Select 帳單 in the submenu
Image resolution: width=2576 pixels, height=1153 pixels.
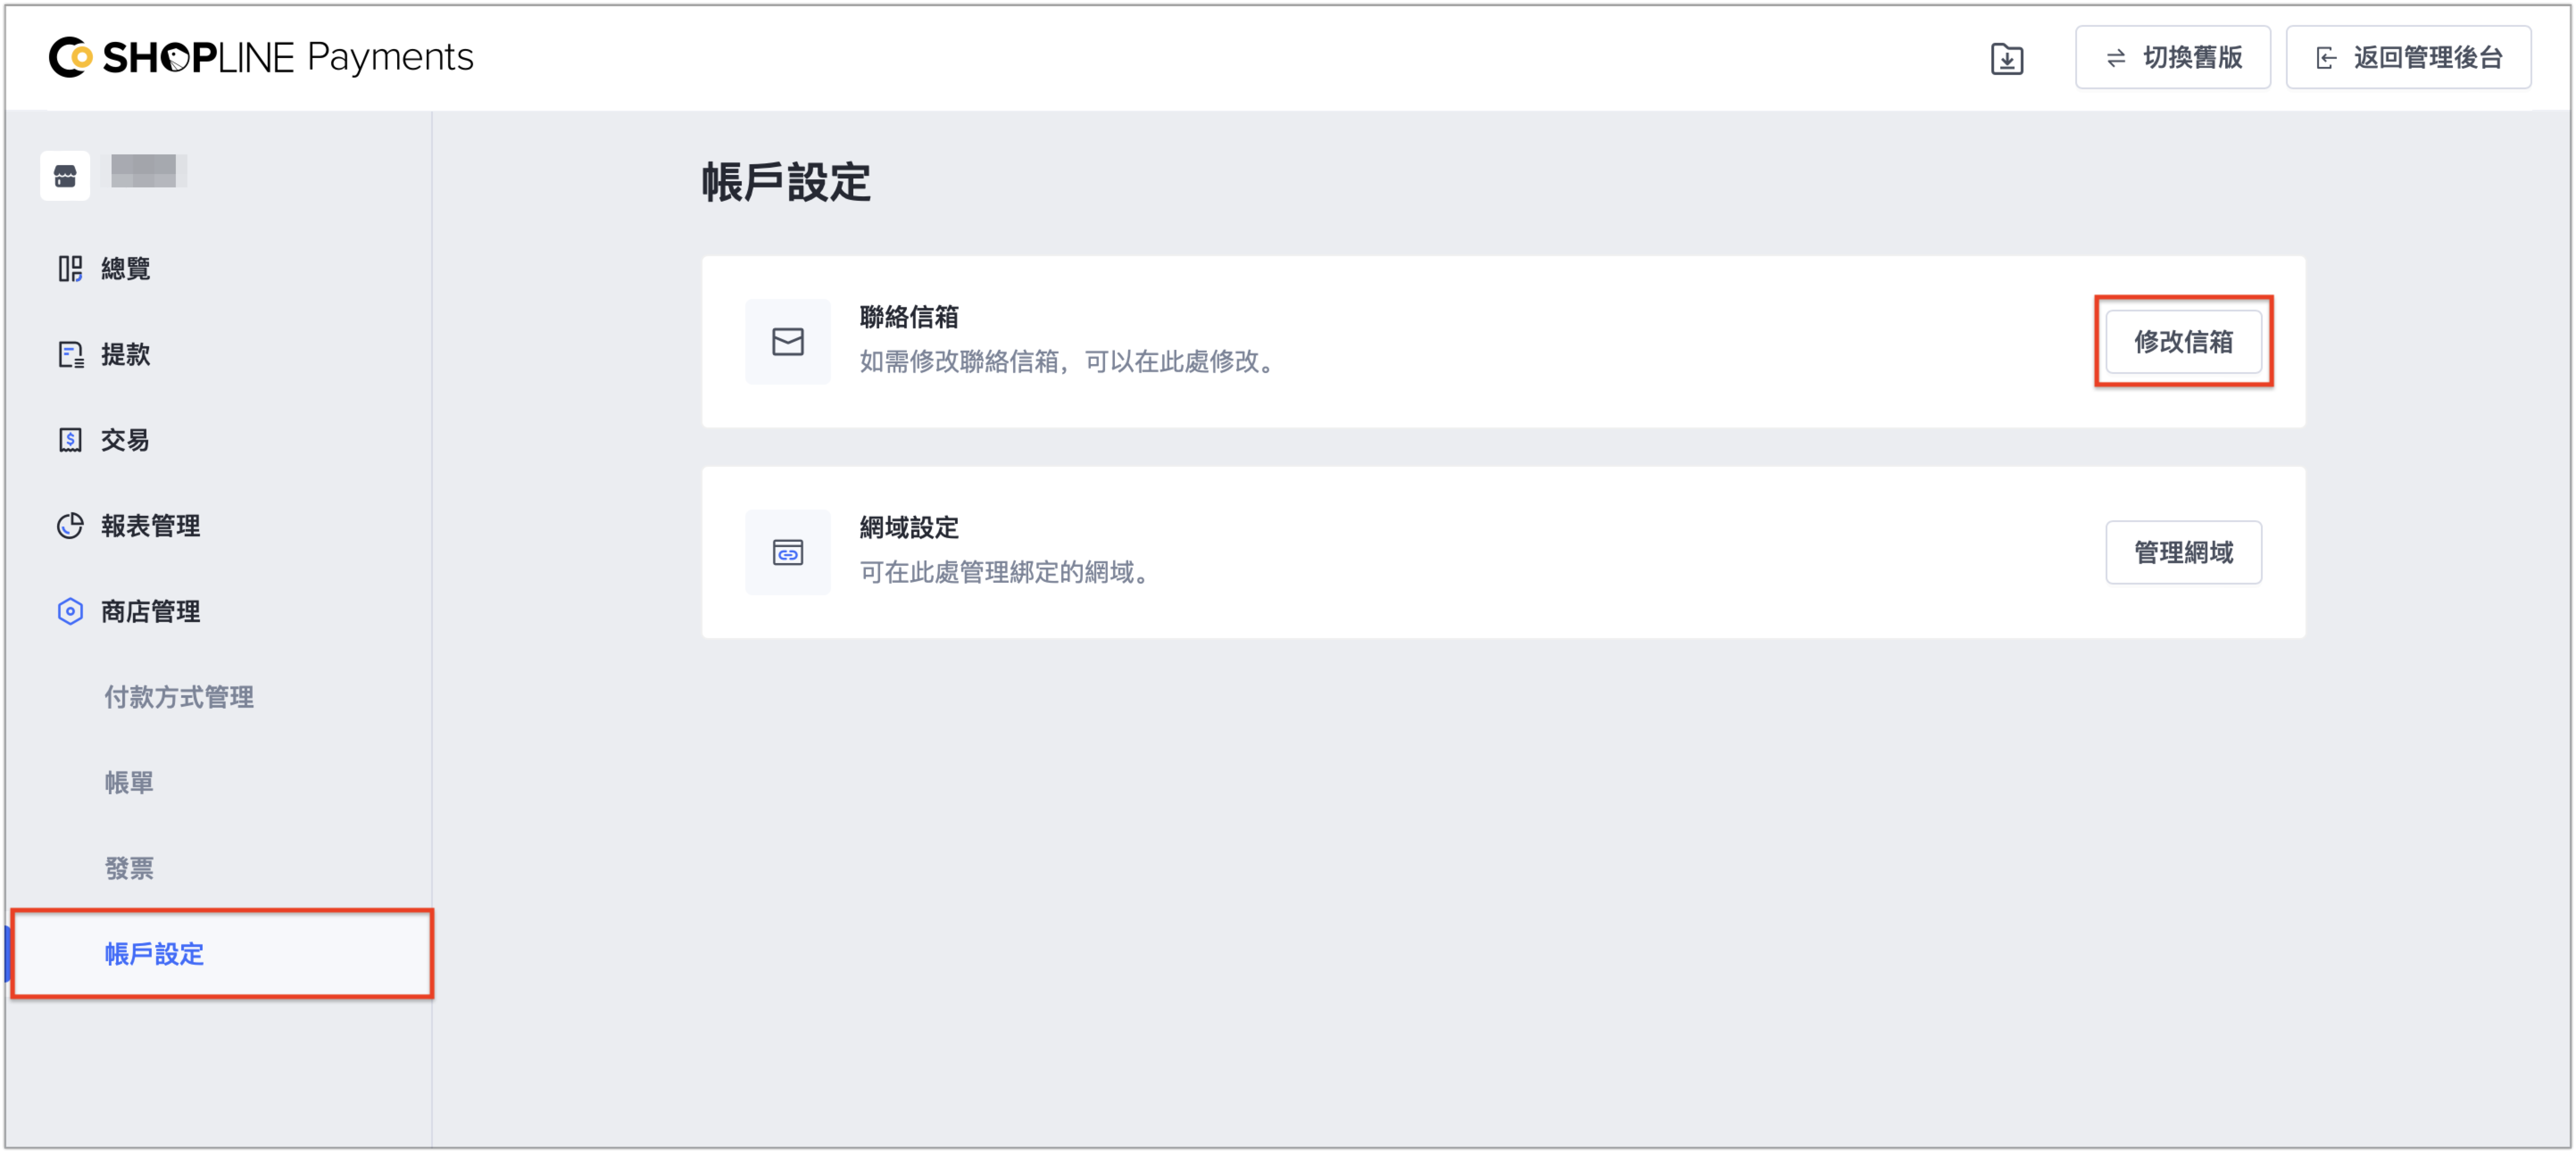(129, 783)
